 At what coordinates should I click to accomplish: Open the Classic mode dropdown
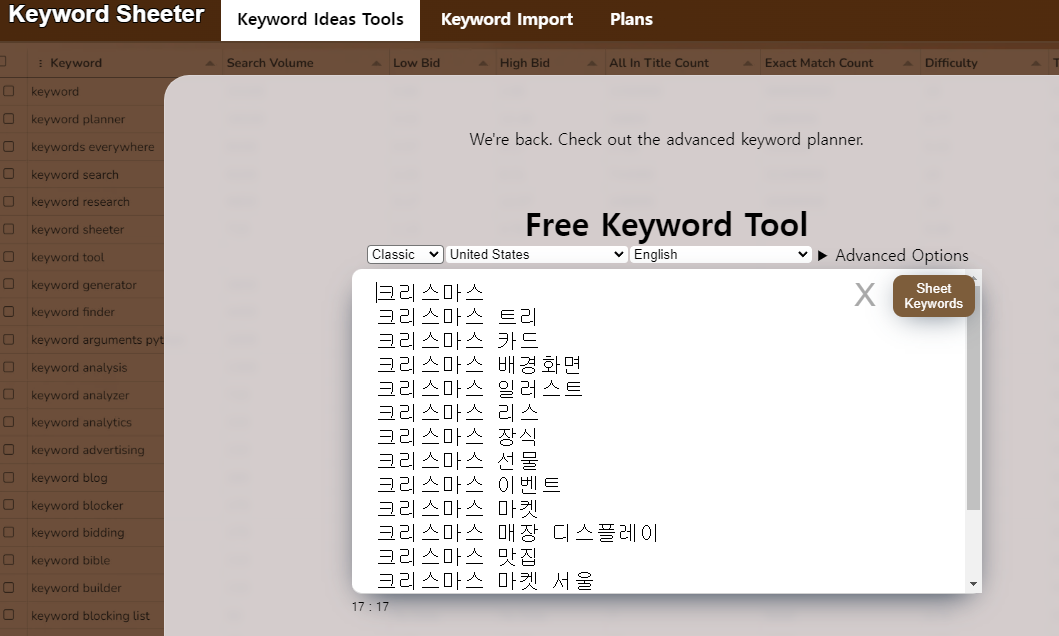405,255
